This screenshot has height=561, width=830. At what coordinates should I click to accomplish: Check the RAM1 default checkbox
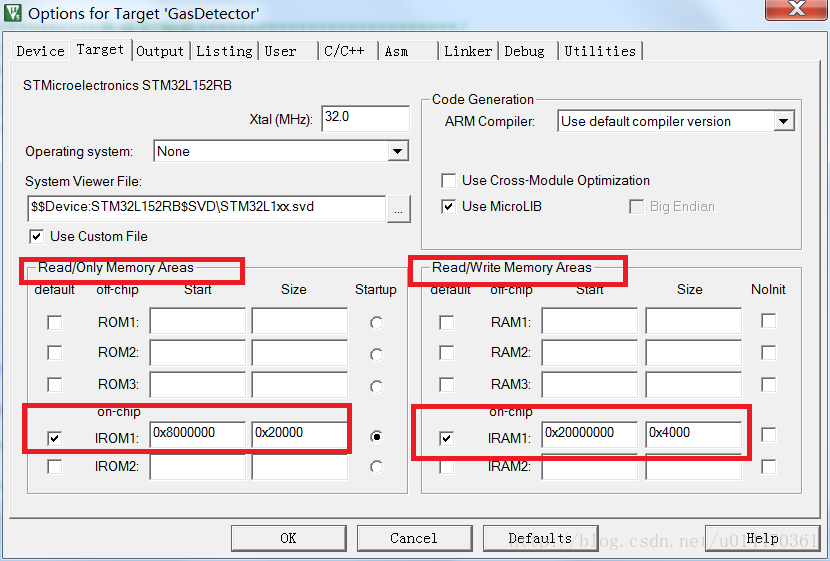(x=447, y=322)
